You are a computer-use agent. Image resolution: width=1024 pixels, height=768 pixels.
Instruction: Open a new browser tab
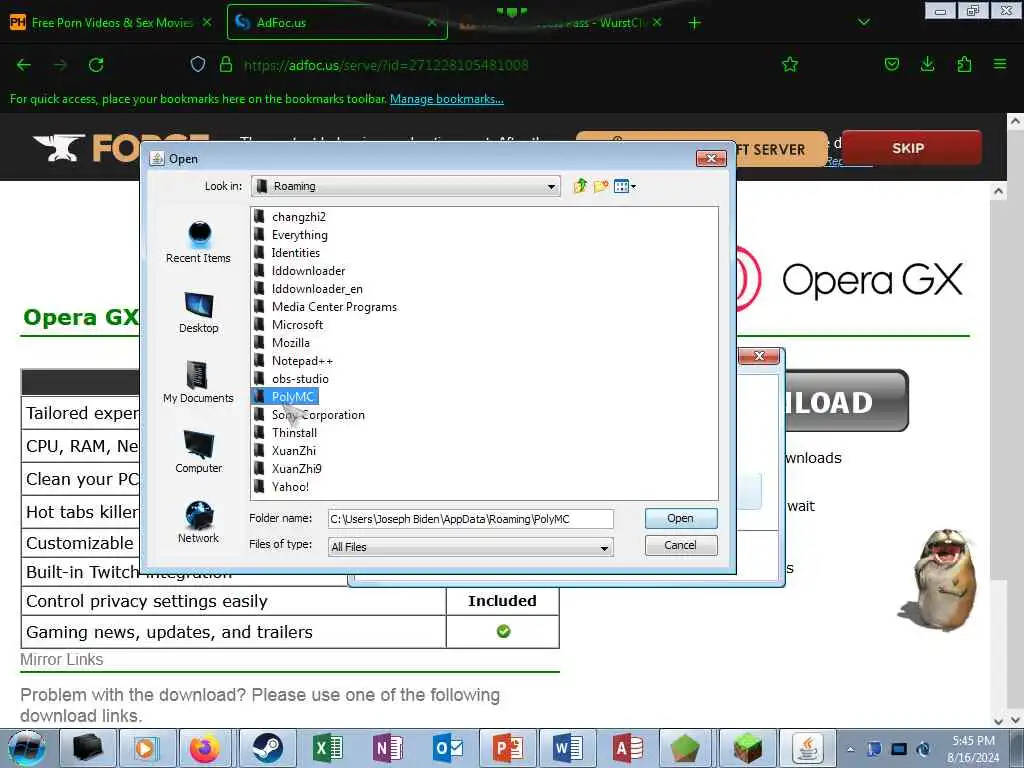694,23
